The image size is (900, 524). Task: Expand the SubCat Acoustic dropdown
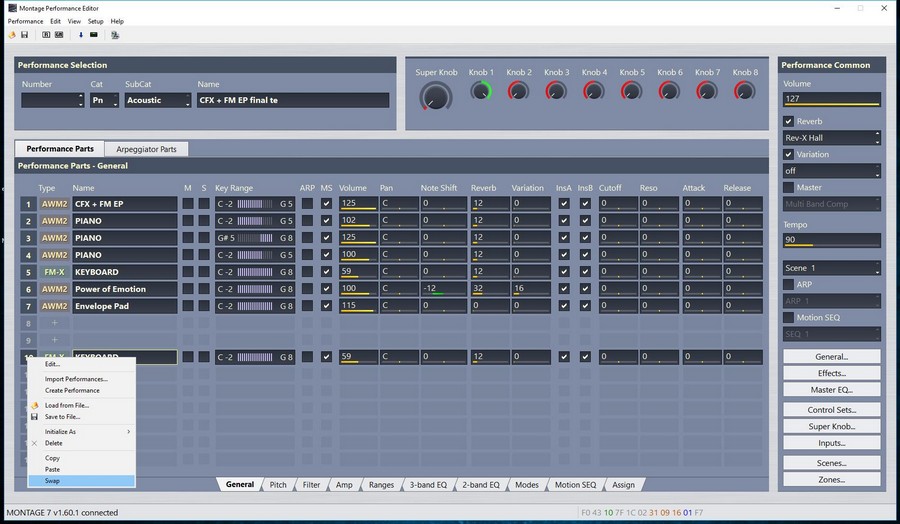point(158,100)
